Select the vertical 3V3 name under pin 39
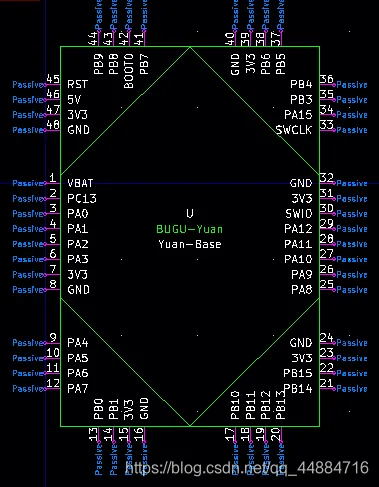Image resolution: width=379 pixels, height=487 pixels. click(x=250, y=63)
